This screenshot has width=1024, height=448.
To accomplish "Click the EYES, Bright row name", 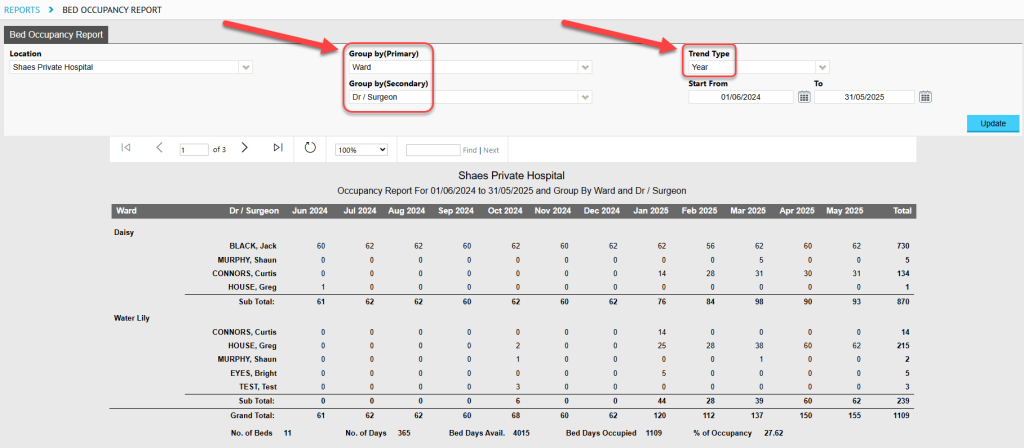I will coord(253,373).
